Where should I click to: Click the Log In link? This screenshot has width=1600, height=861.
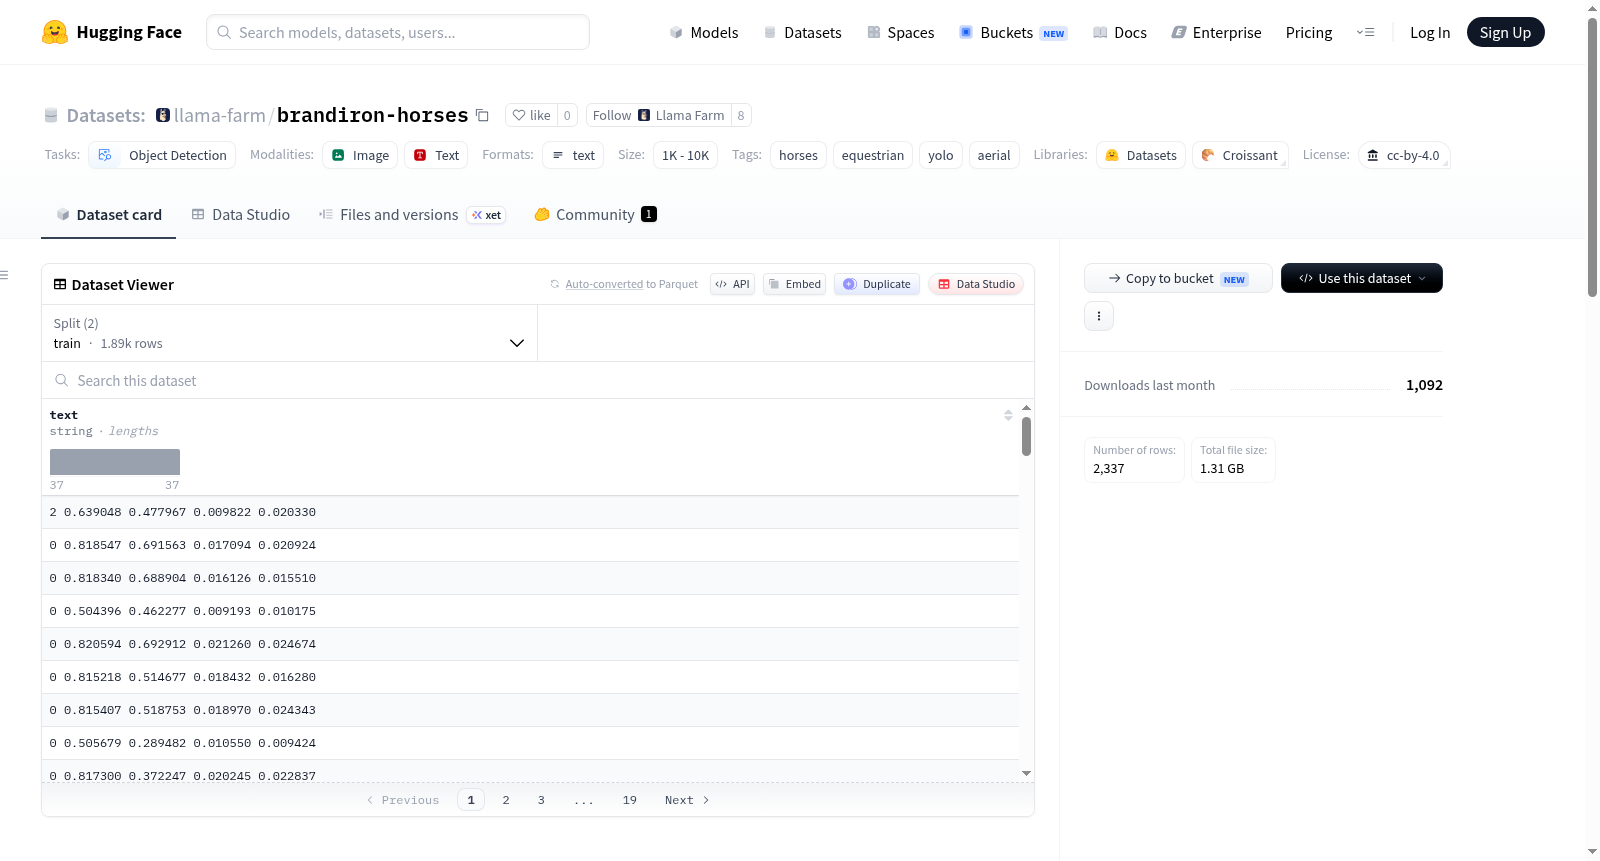[1430, 32]
